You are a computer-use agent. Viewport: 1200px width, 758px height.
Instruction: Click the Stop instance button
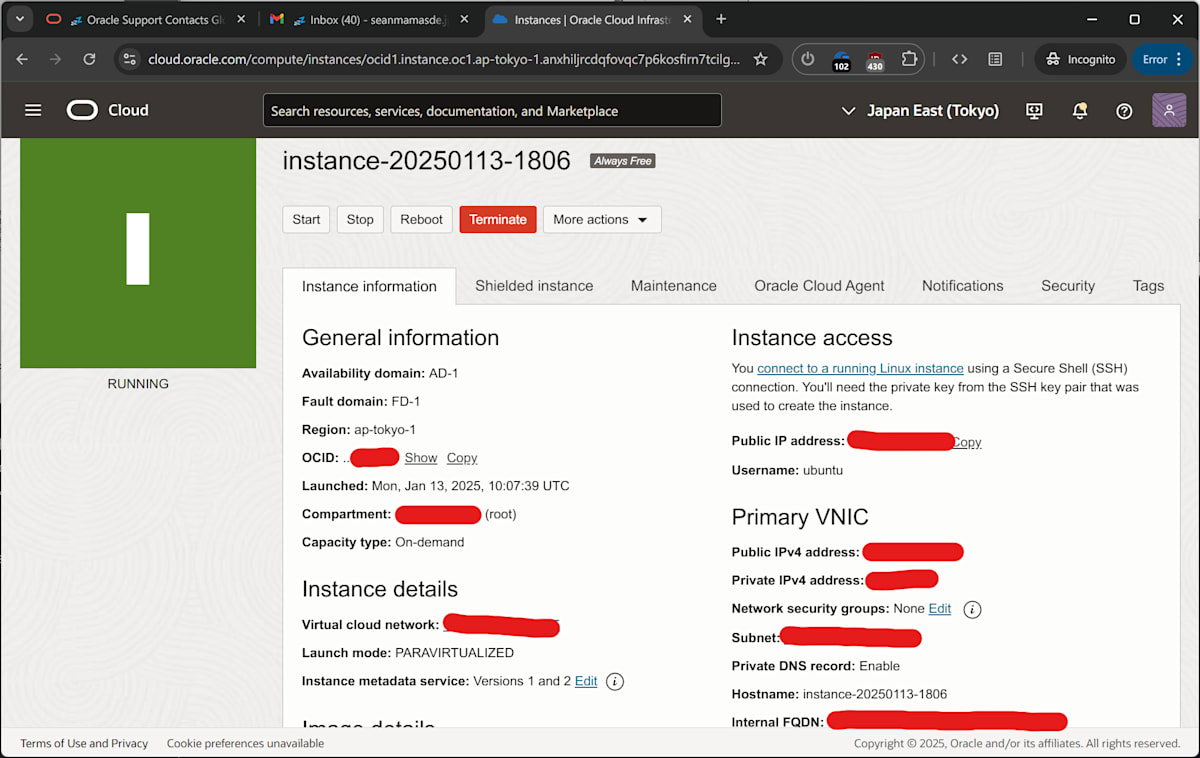(360, 220)
